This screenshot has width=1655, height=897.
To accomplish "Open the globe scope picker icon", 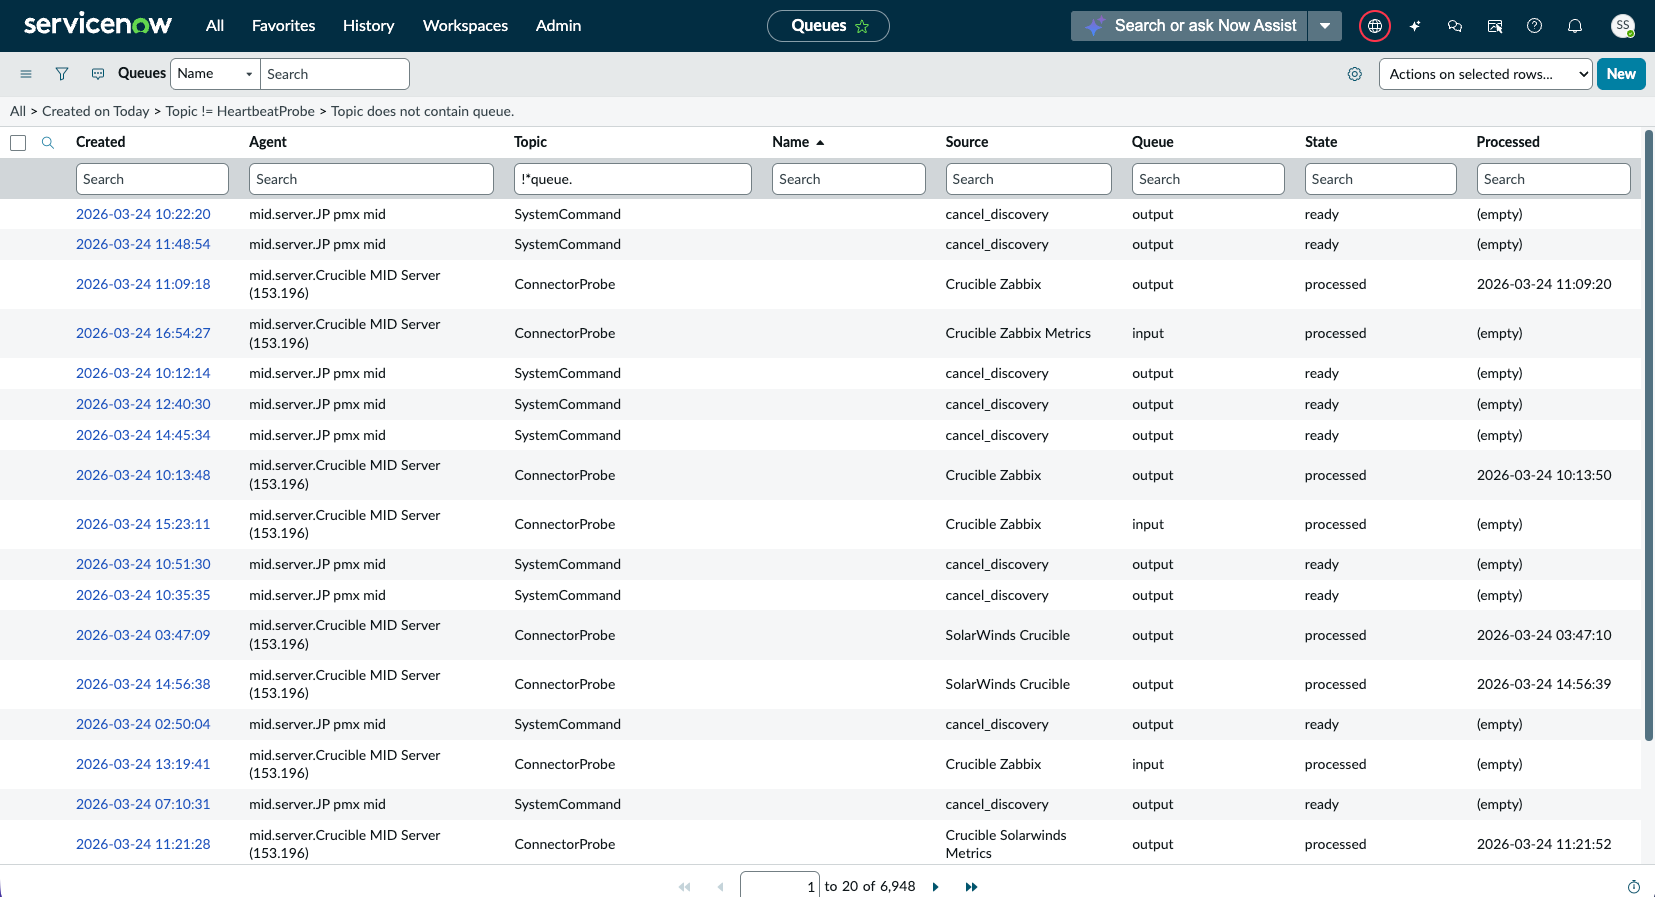I will [x=1375, y=26].
